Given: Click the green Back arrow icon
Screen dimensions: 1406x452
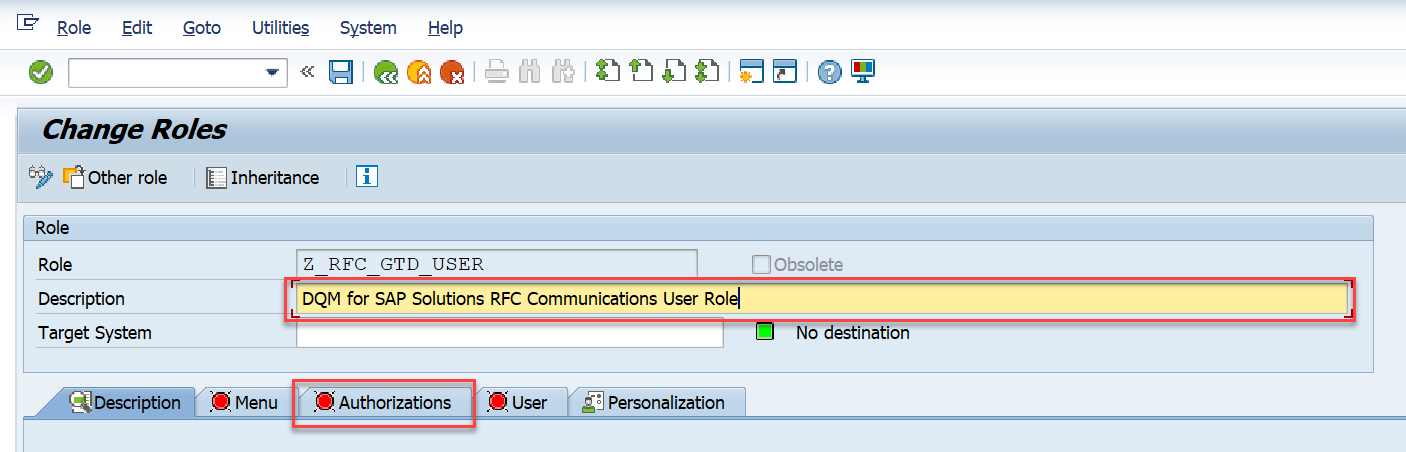Looking at the screenshot, I should click(x=385, y=72).
